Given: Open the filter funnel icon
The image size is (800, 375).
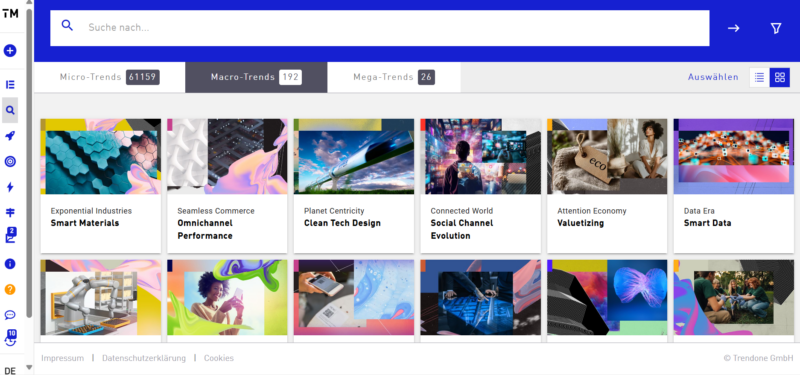Looking at the screenshot, I should pos(776,29).
